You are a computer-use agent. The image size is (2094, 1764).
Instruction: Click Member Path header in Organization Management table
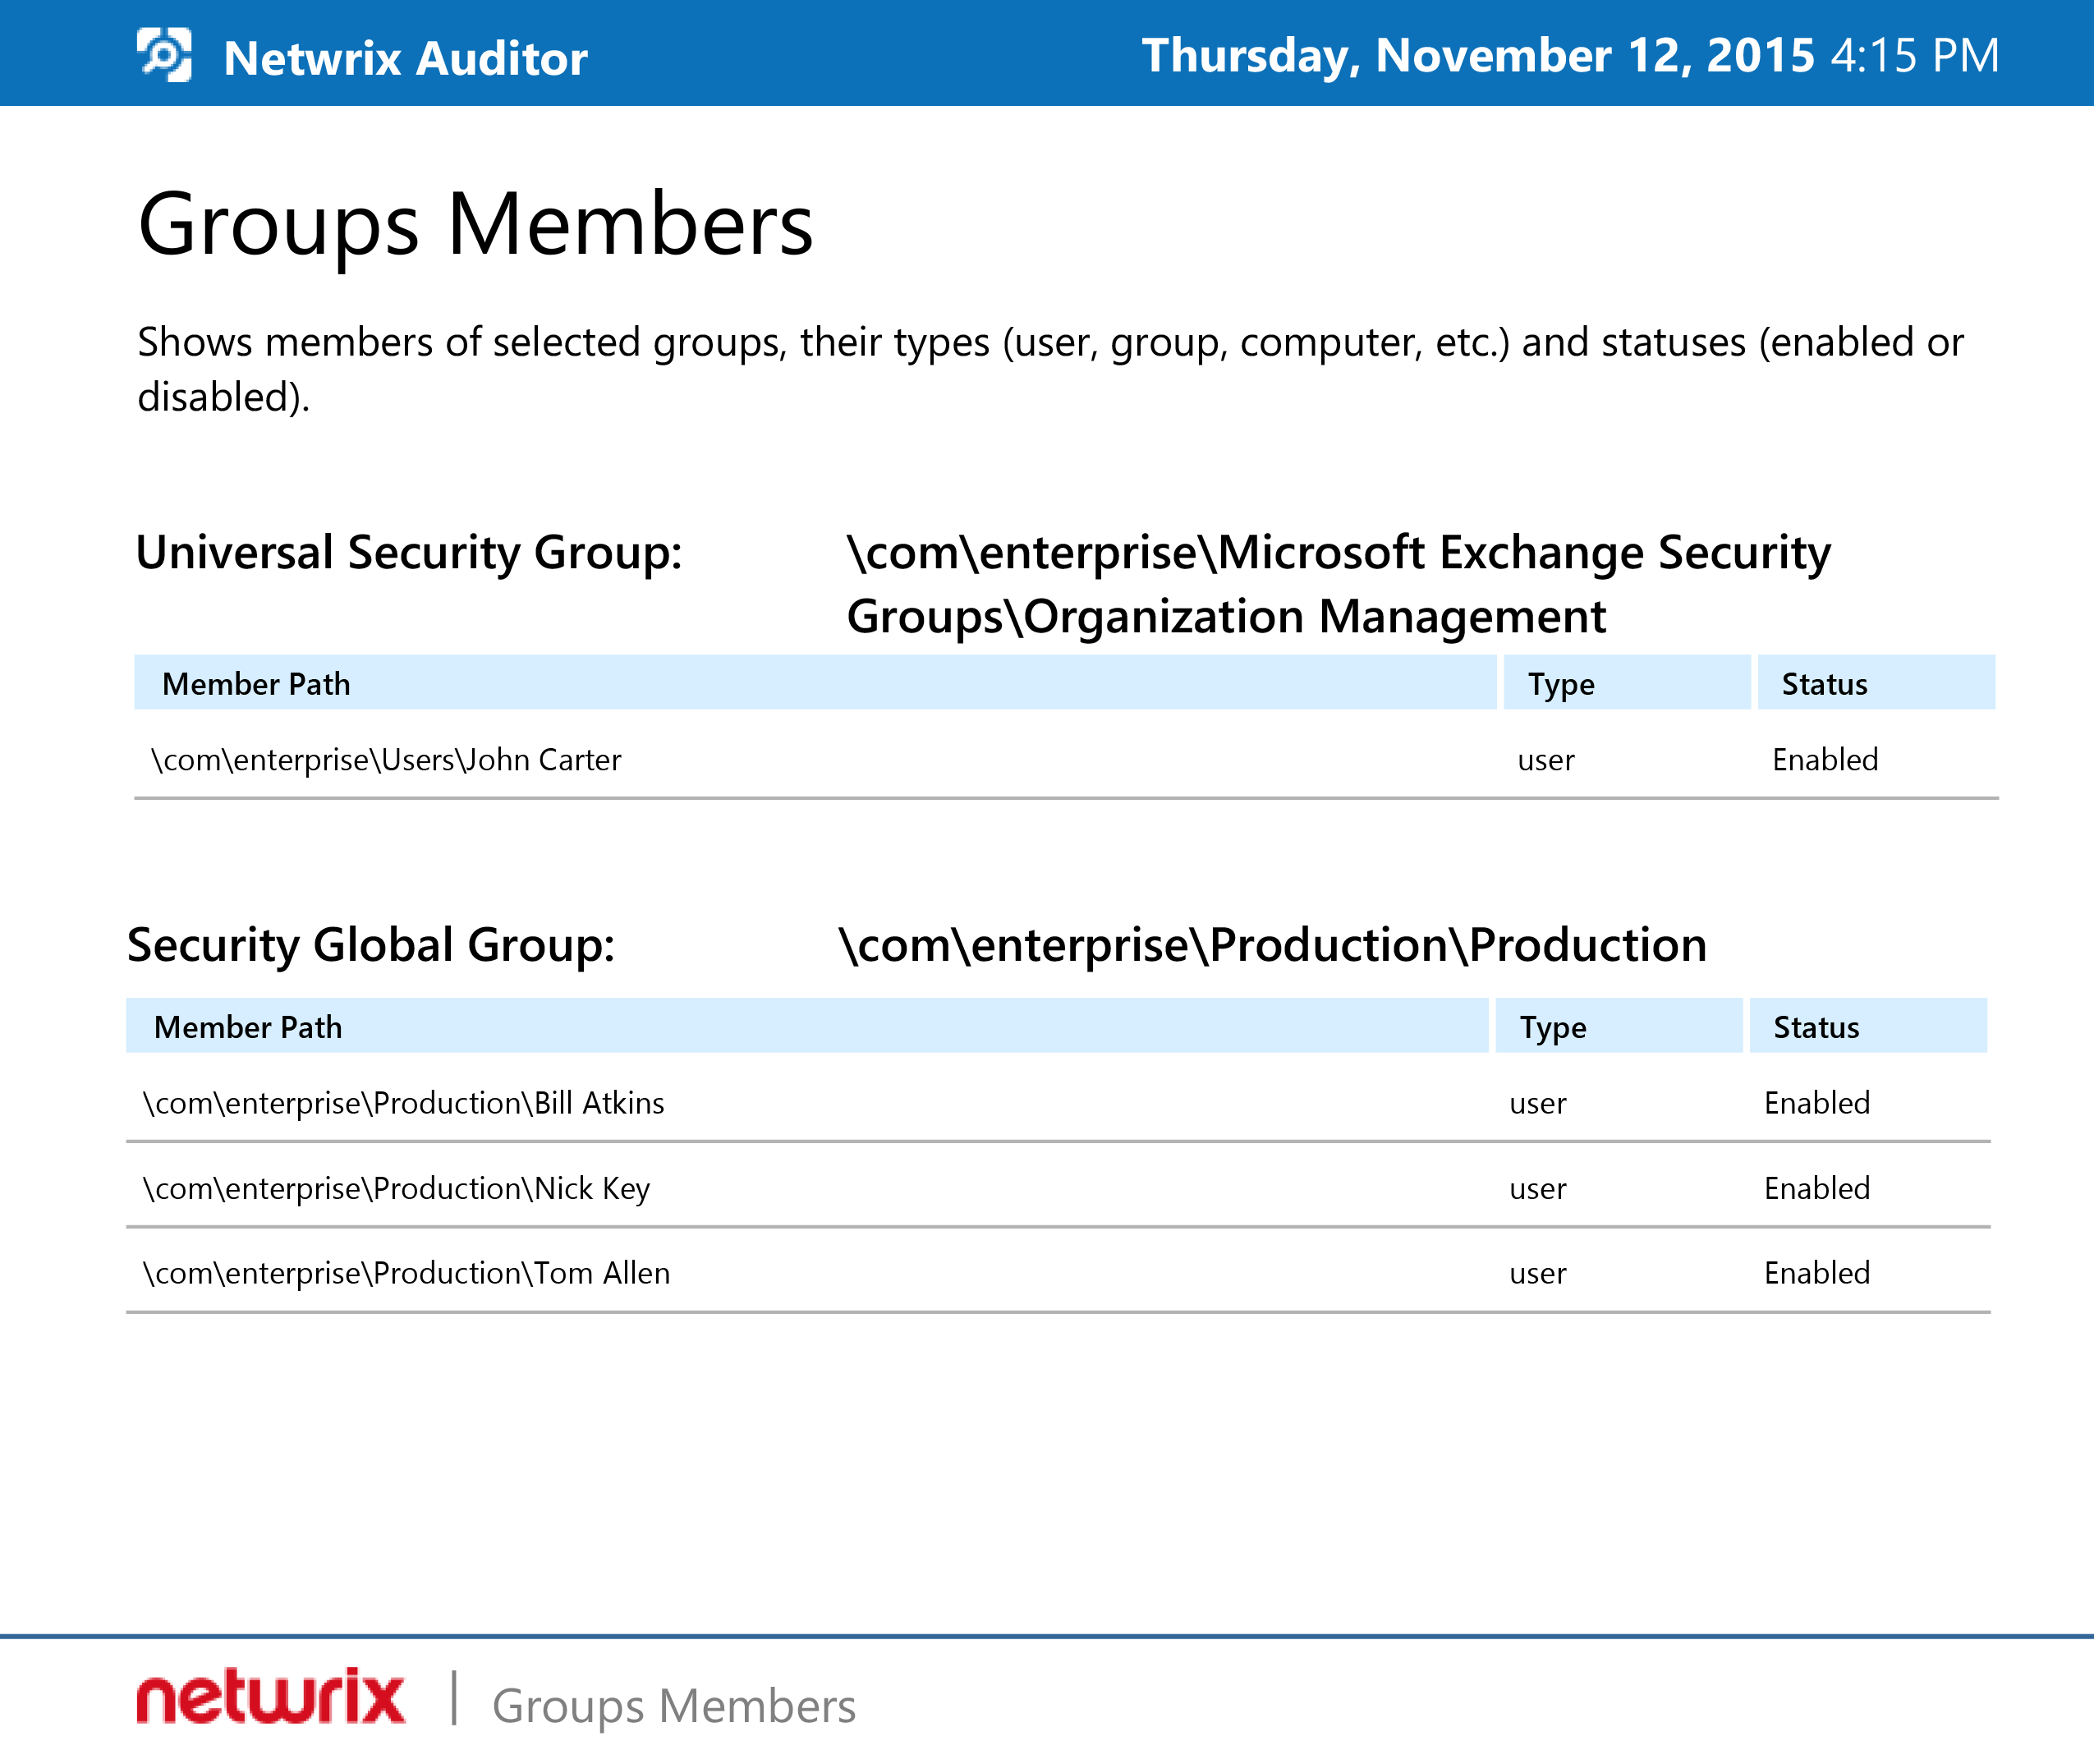coord(256,684)
